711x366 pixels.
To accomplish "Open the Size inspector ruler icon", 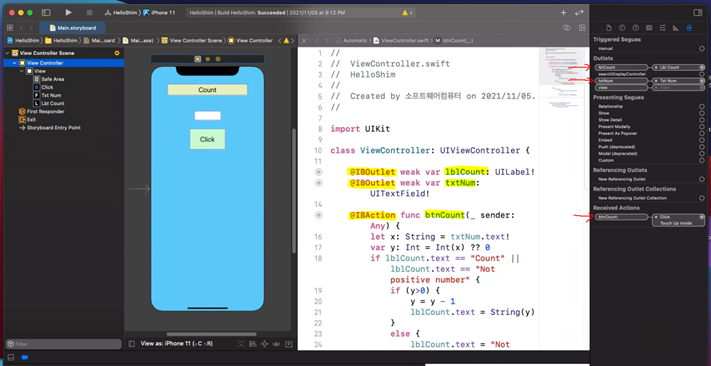I will click(676, 28).
